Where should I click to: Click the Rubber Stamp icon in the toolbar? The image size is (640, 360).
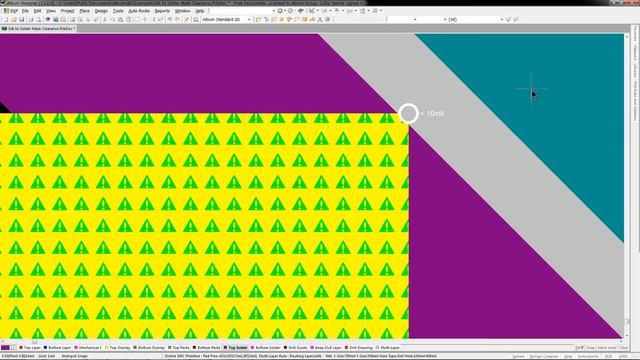129,20
